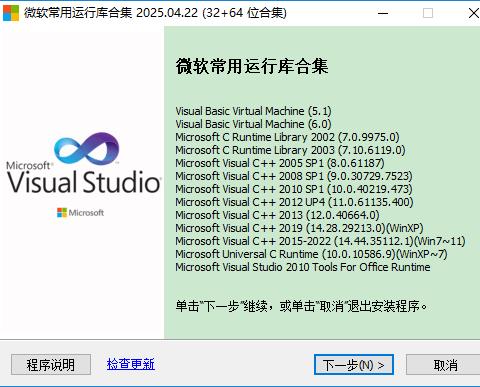
Task: Select the Visual C++ 2015-2022 line
Action: pos(320,241)
